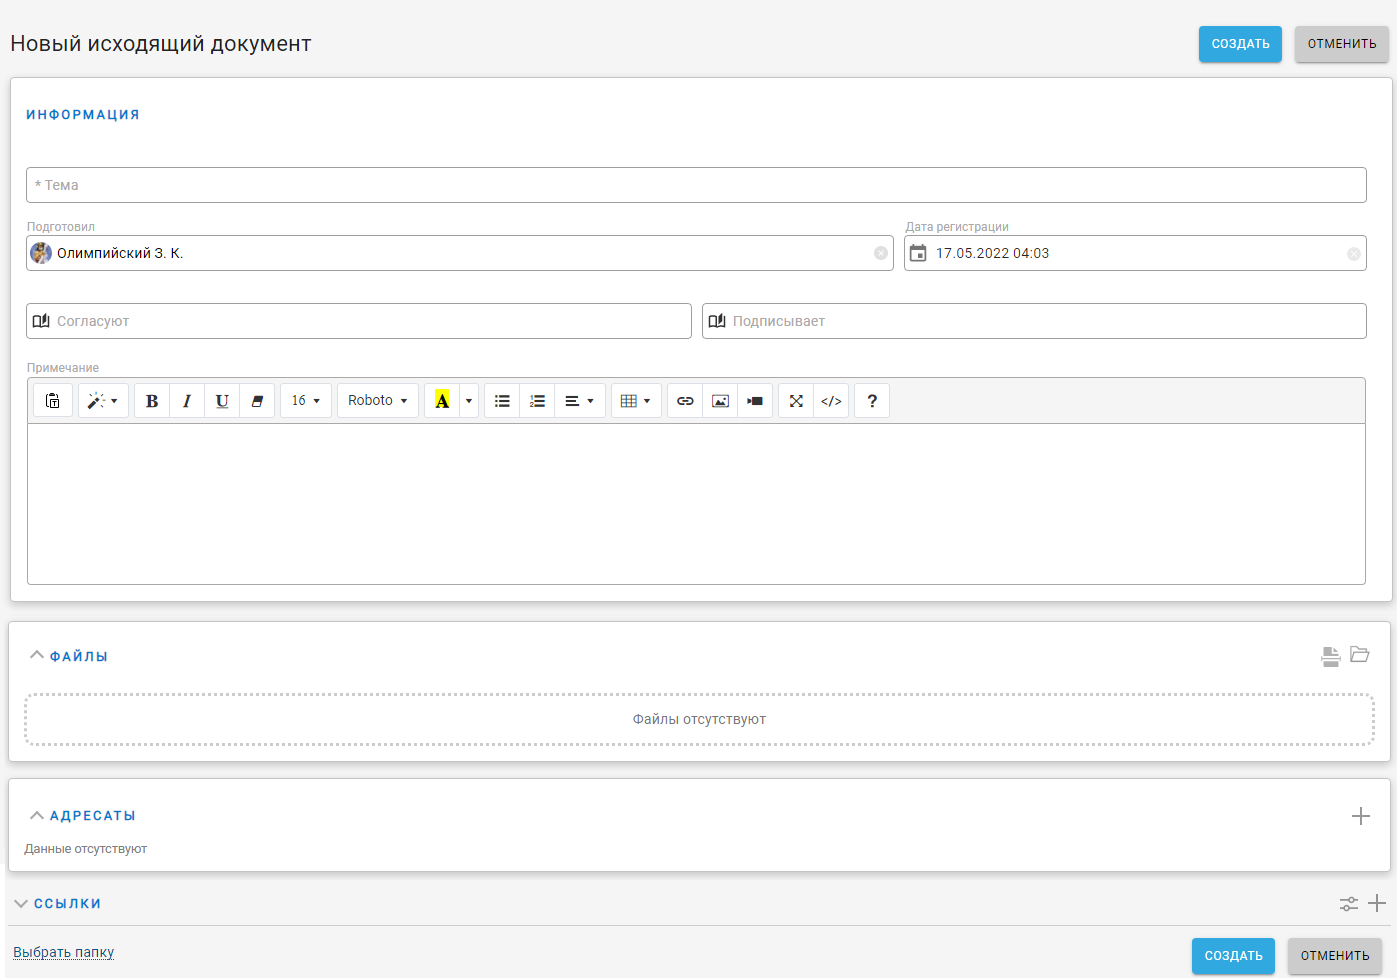Insert a video using the video icon
The image size is (1397, 979).
(x=755, y=401)
